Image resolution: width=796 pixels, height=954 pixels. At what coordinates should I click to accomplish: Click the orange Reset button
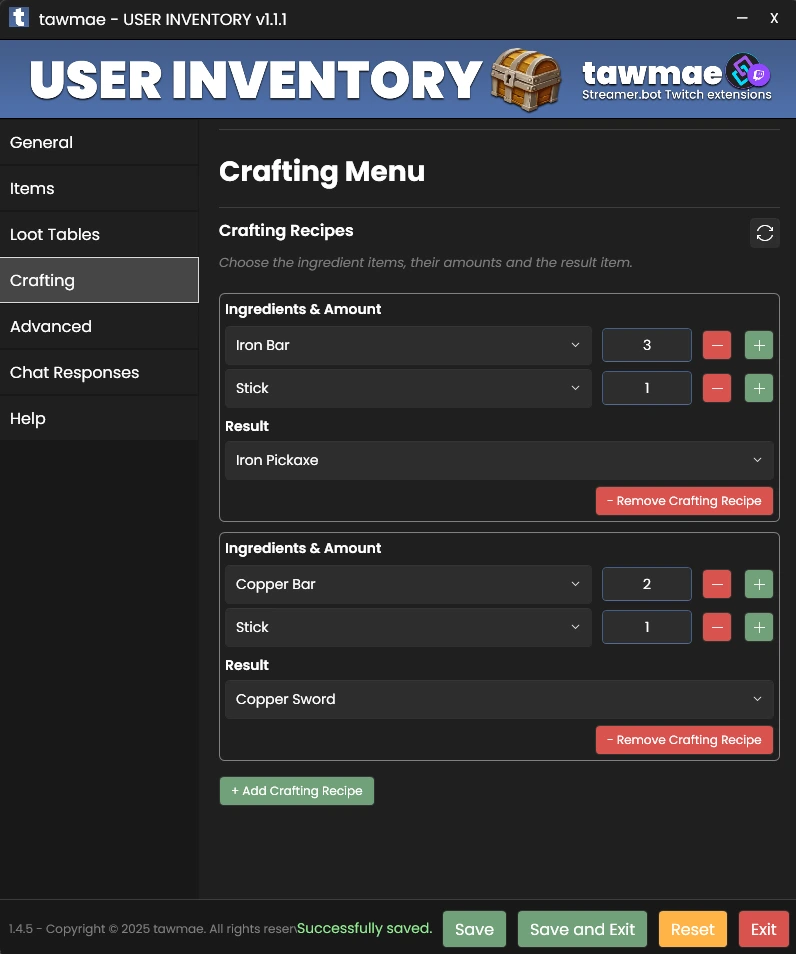(x=692, y=929)
